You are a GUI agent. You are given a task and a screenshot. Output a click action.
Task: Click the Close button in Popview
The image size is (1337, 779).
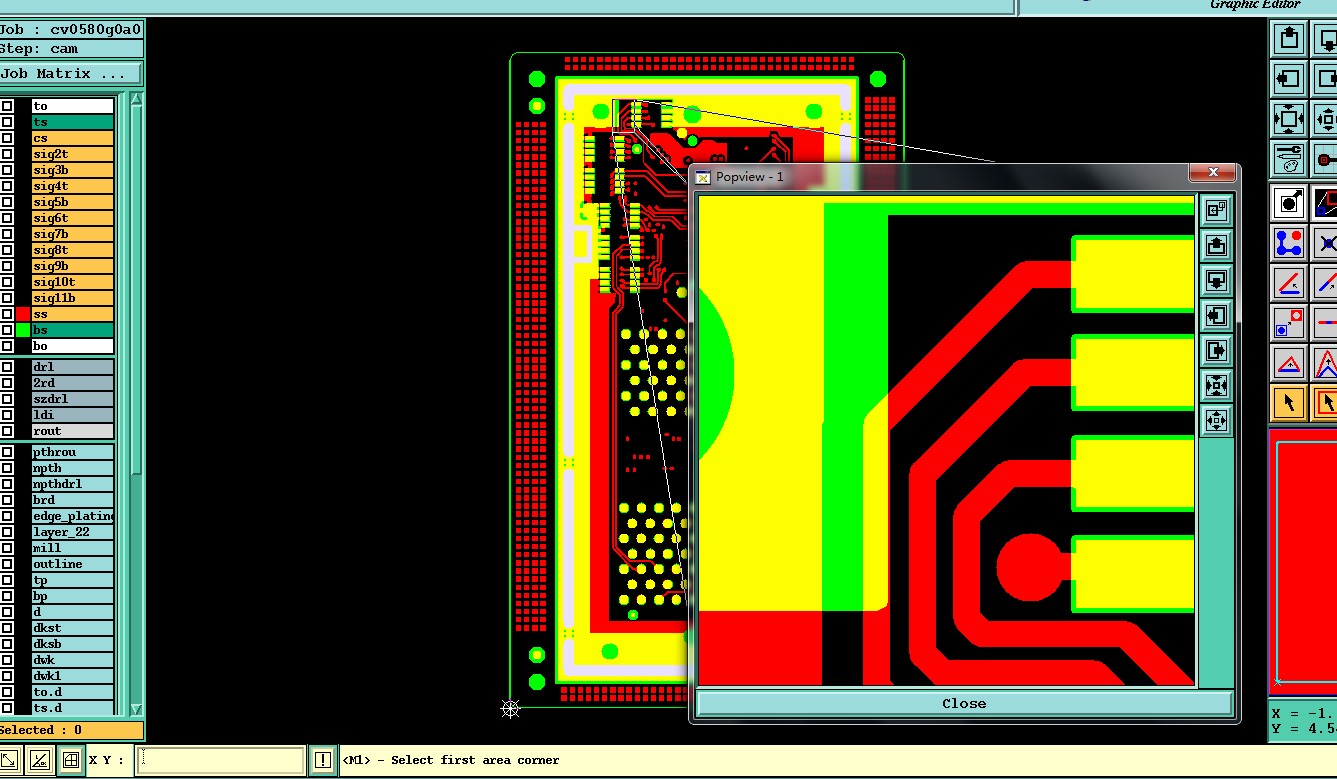tap(964, 703)
